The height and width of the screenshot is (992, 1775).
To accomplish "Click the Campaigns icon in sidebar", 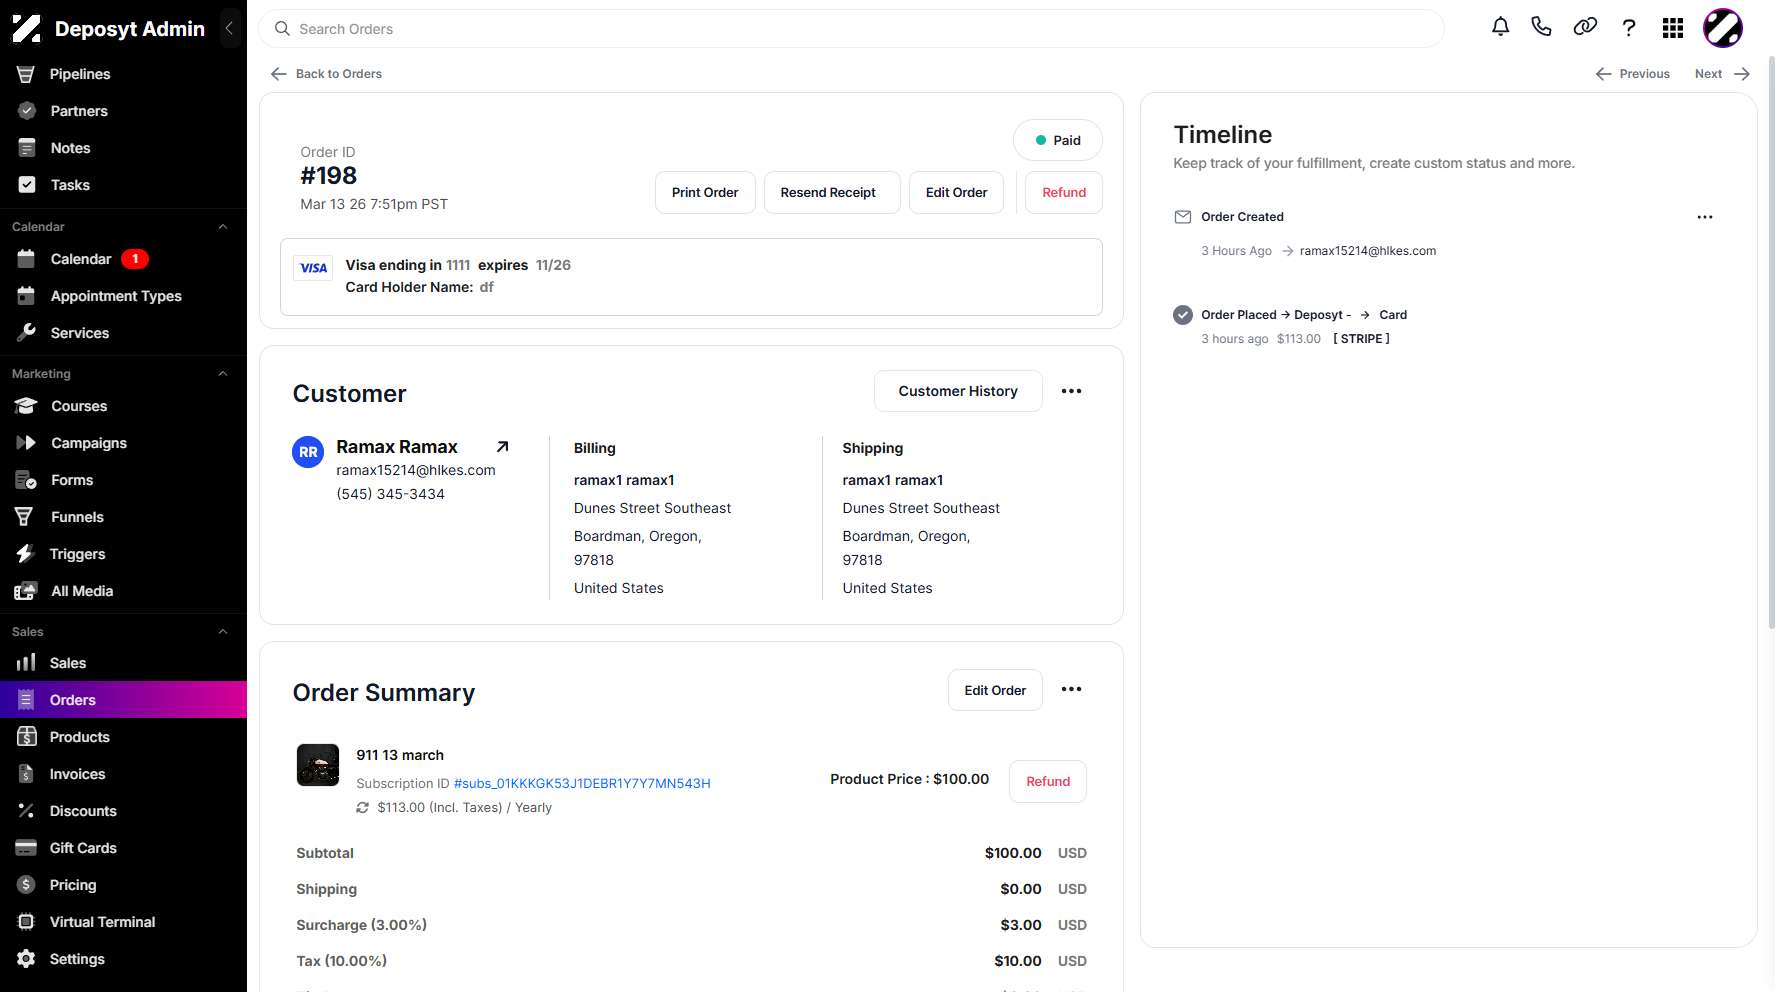I will [26, 443].
